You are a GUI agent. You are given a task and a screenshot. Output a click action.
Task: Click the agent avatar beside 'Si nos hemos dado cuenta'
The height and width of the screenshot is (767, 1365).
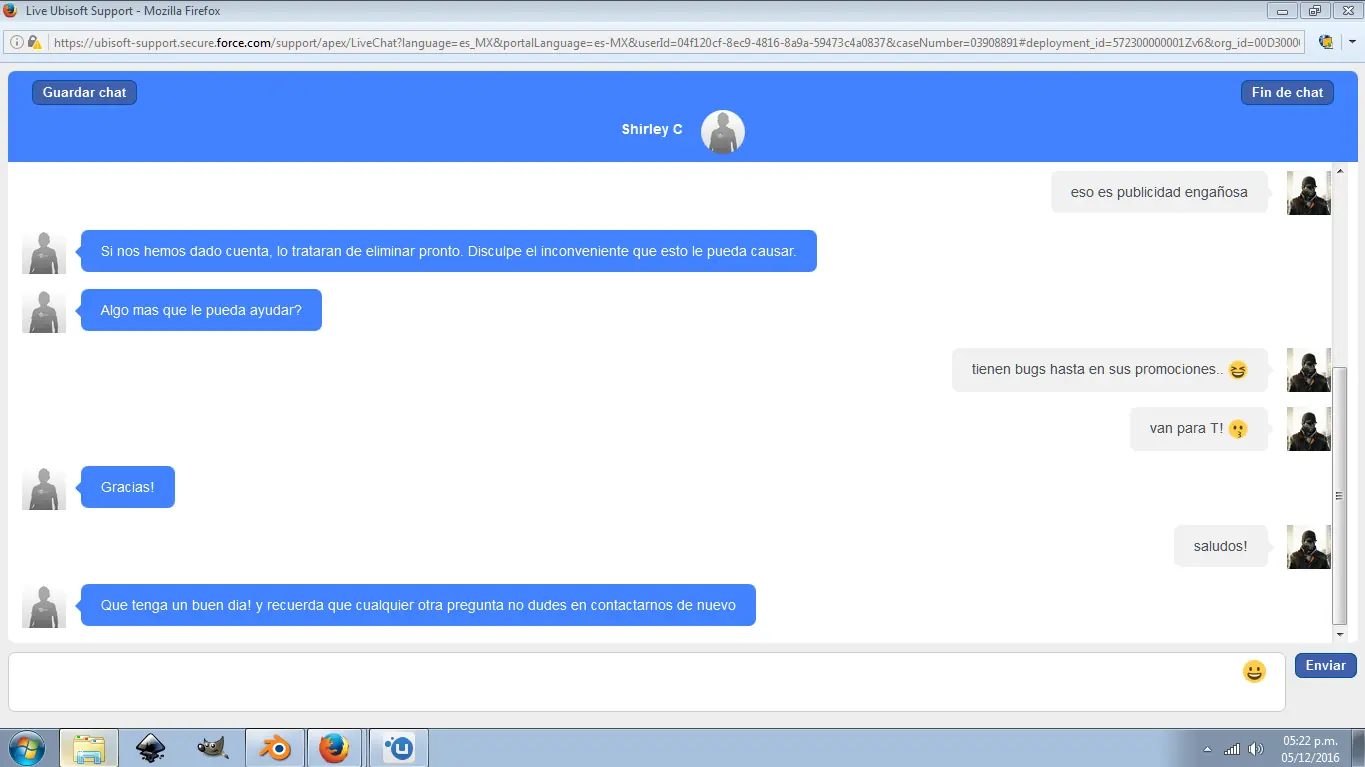click(44, 251)
